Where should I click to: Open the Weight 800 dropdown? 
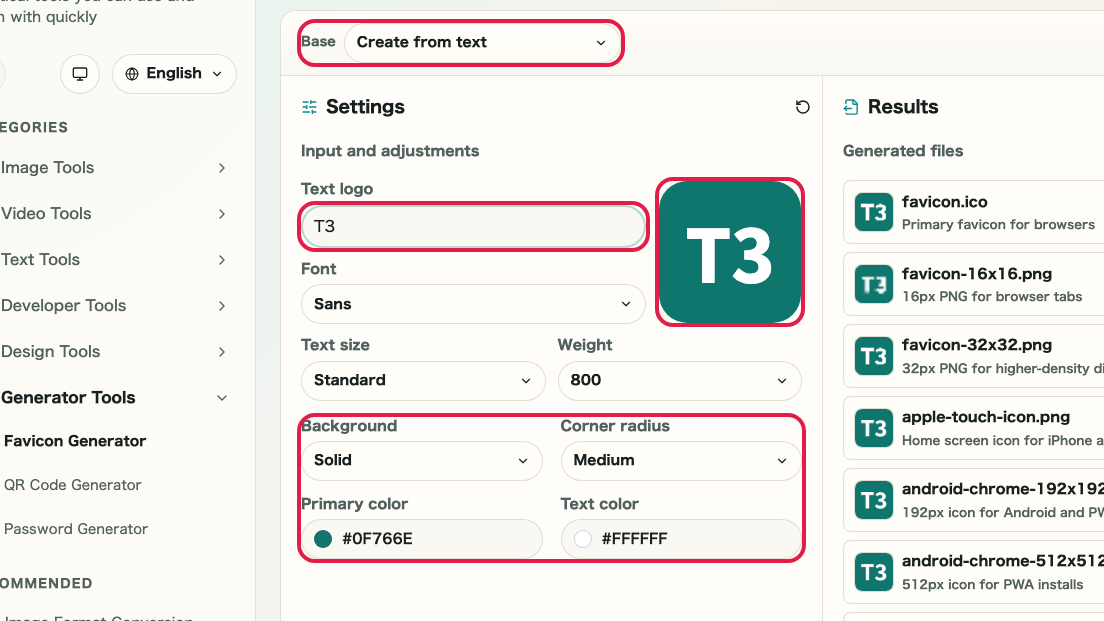point(679,380)
